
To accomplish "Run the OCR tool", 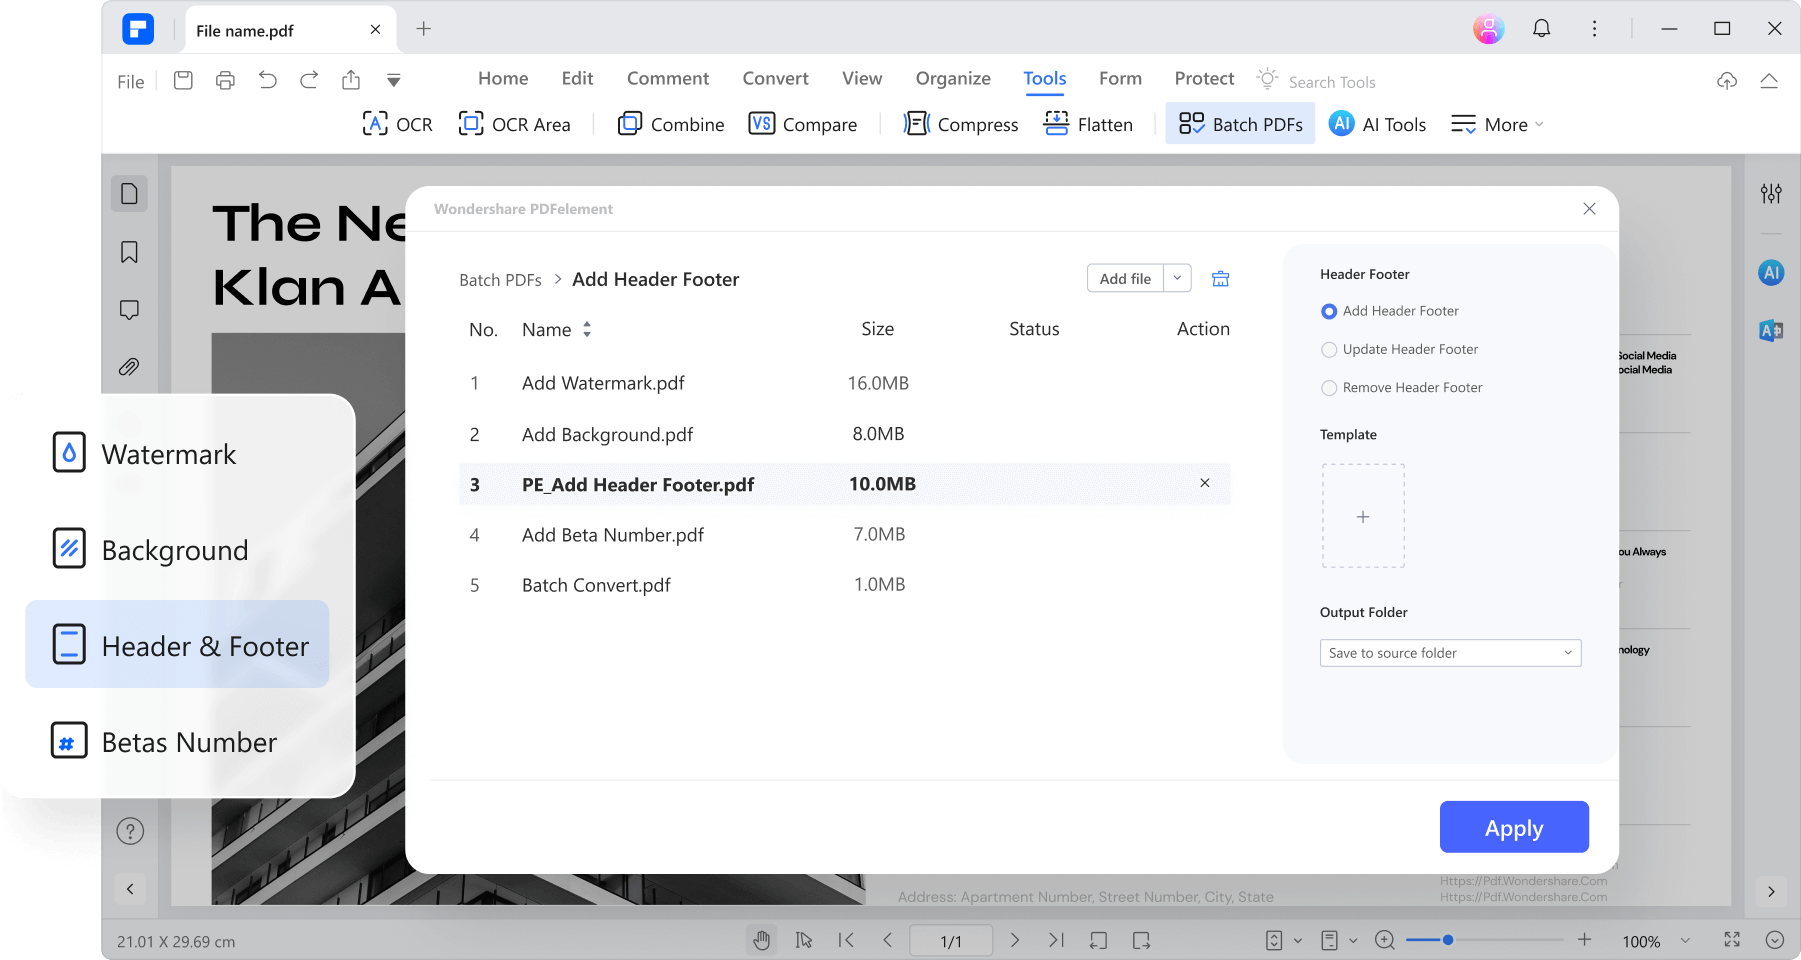I will (x=397, y=124).
